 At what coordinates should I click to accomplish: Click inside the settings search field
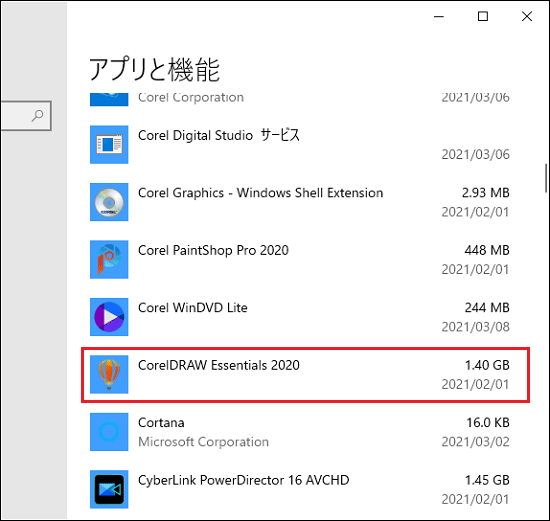[x=25, y=116]
